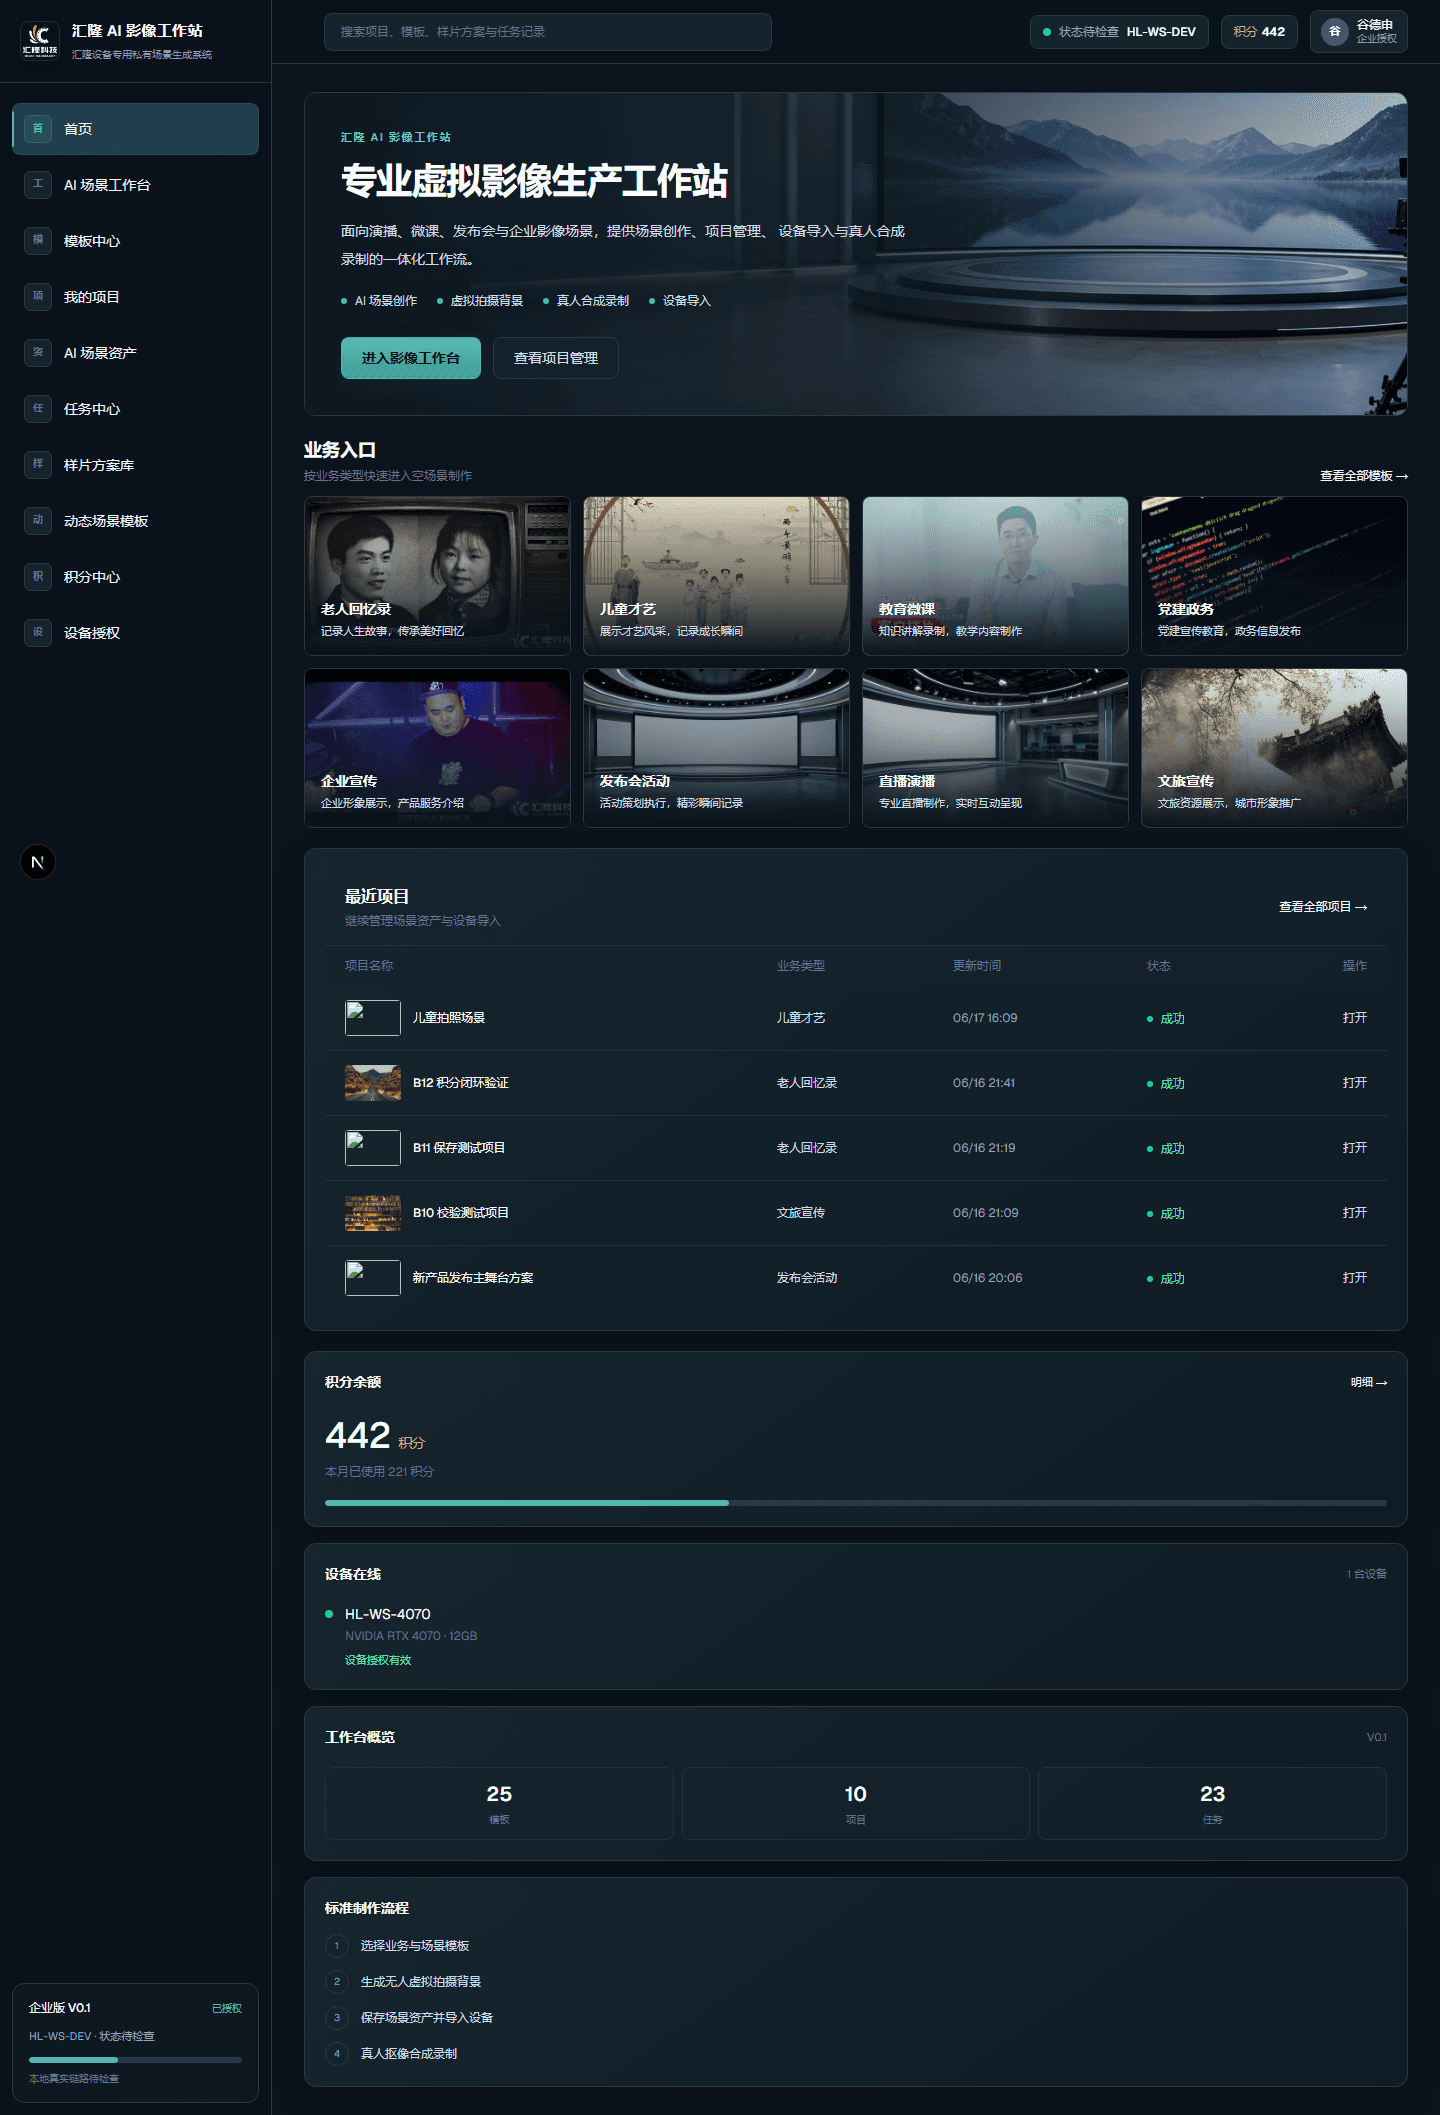This screenshot has height=2115, width=1440.
Task: Select the 直播演播 template card
Action: point(995,748)
